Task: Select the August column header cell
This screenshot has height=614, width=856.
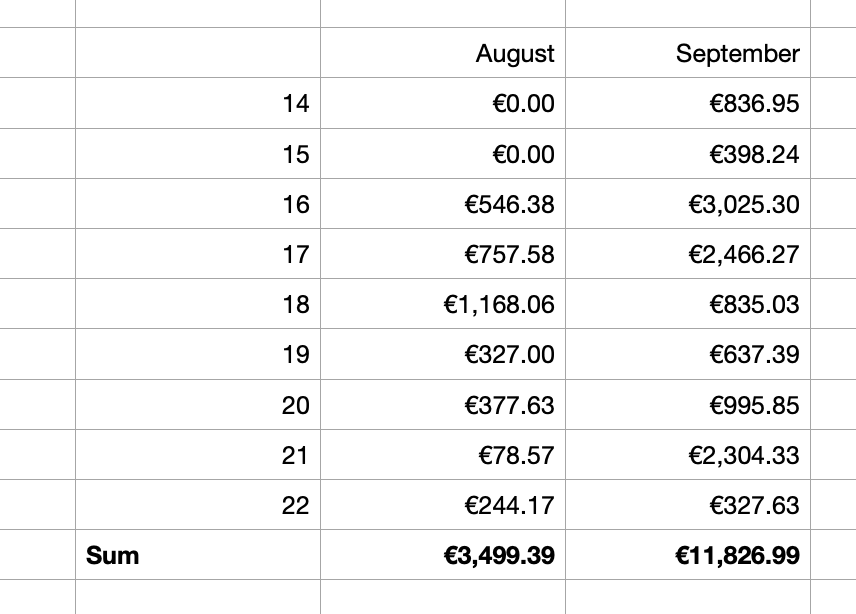Action: pyautogui.click(x=443, y=52)
